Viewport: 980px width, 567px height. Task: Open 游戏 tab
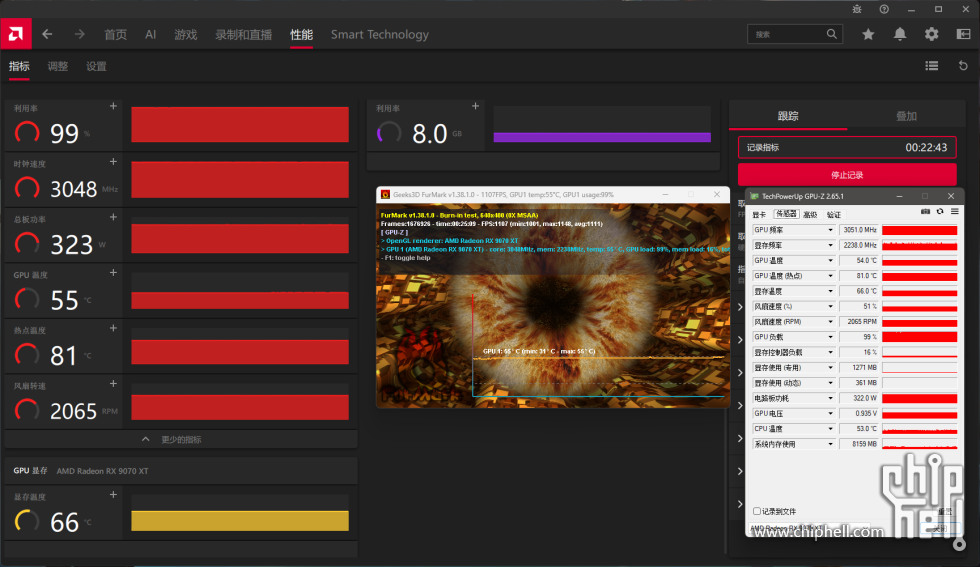click(x=186, y=34)
